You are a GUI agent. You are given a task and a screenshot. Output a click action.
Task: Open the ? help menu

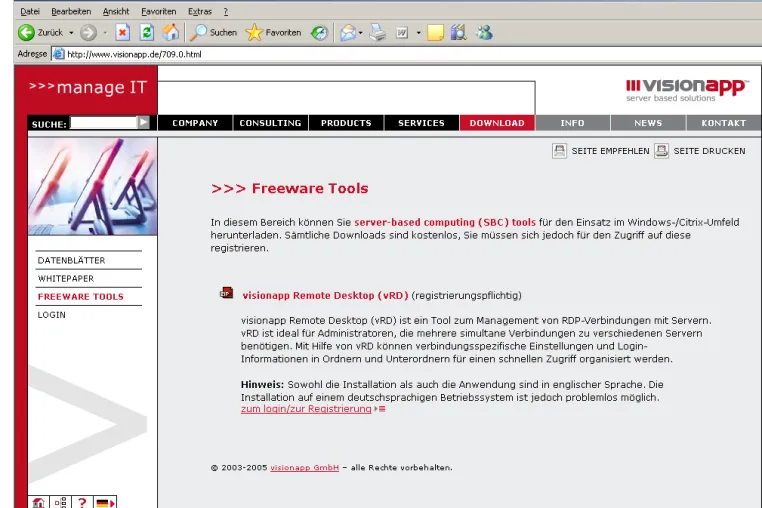point(225,11)
